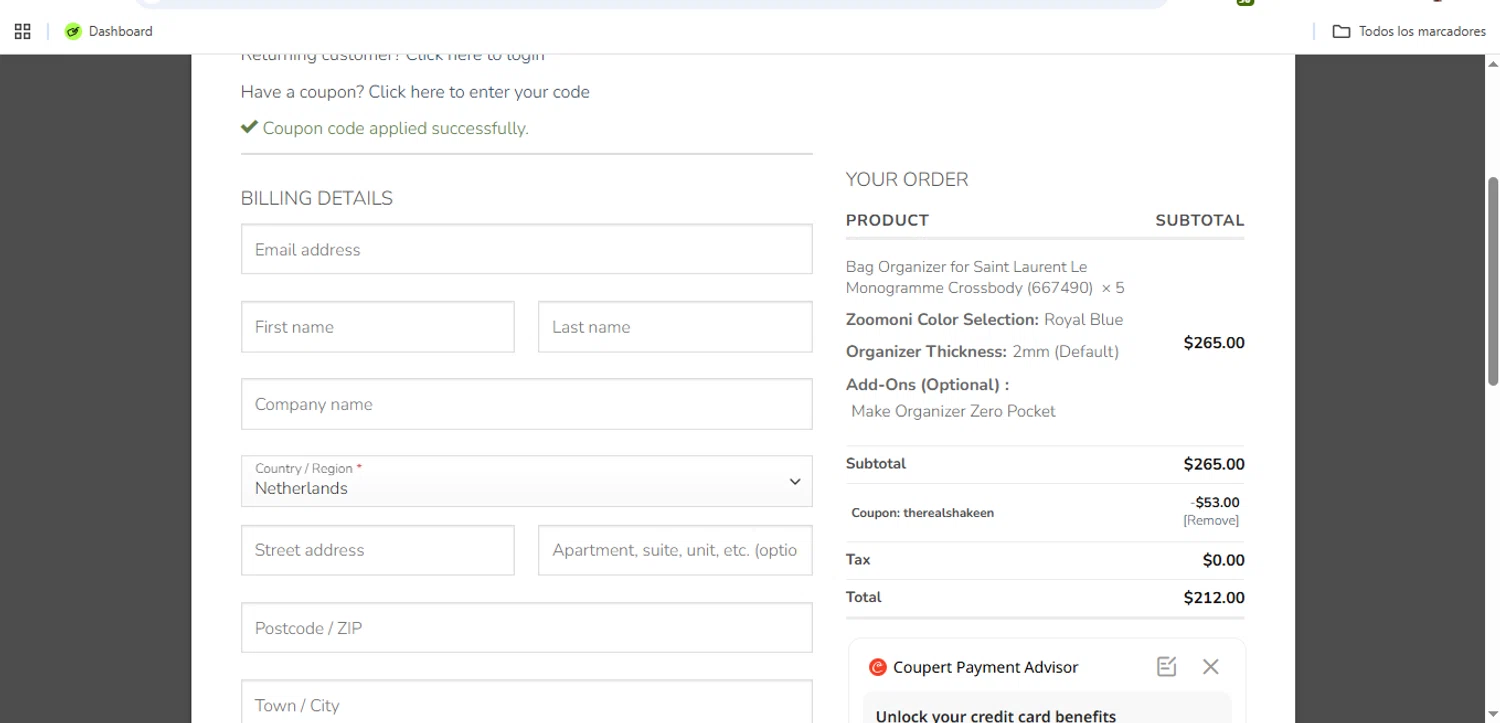Click Coupon code applied successfully message
1500x723 pixels.
395,128
